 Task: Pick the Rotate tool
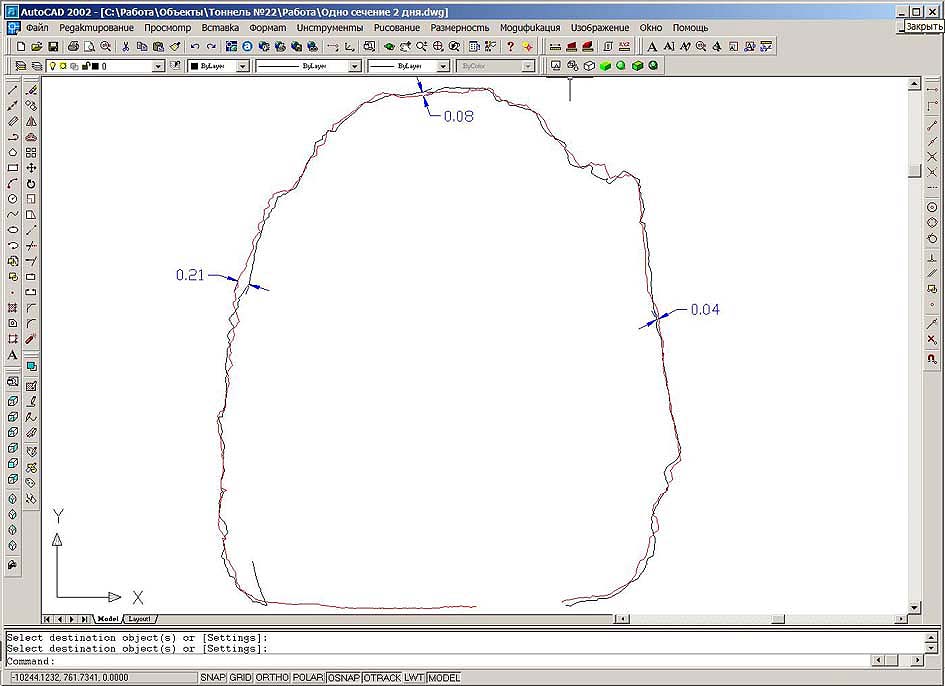31,184
